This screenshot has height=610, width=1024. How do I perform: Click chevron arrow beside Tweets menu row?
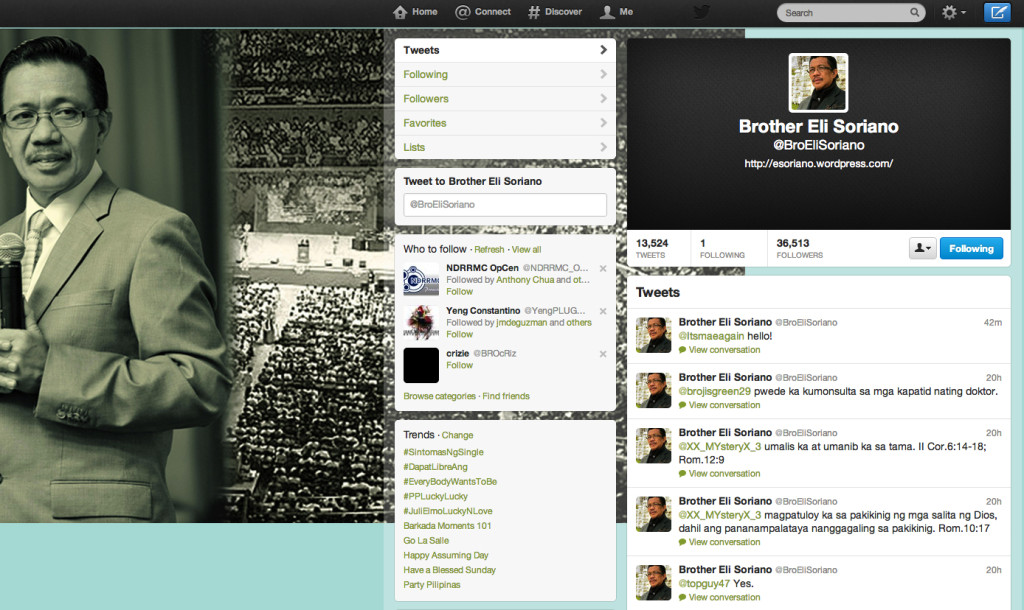(603, 50)
